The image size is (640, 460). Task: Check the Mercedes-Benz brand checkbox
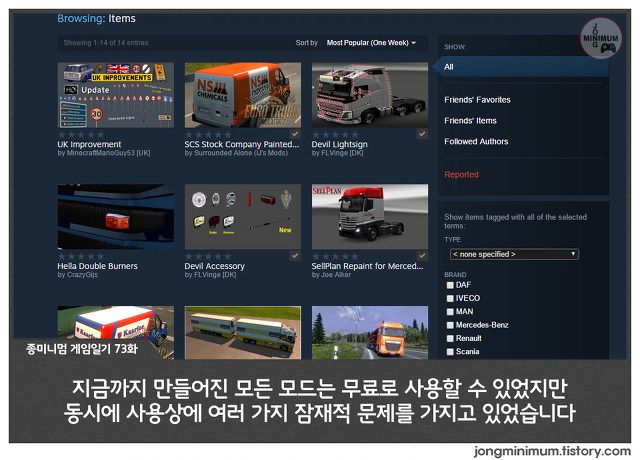pos(450,325)
